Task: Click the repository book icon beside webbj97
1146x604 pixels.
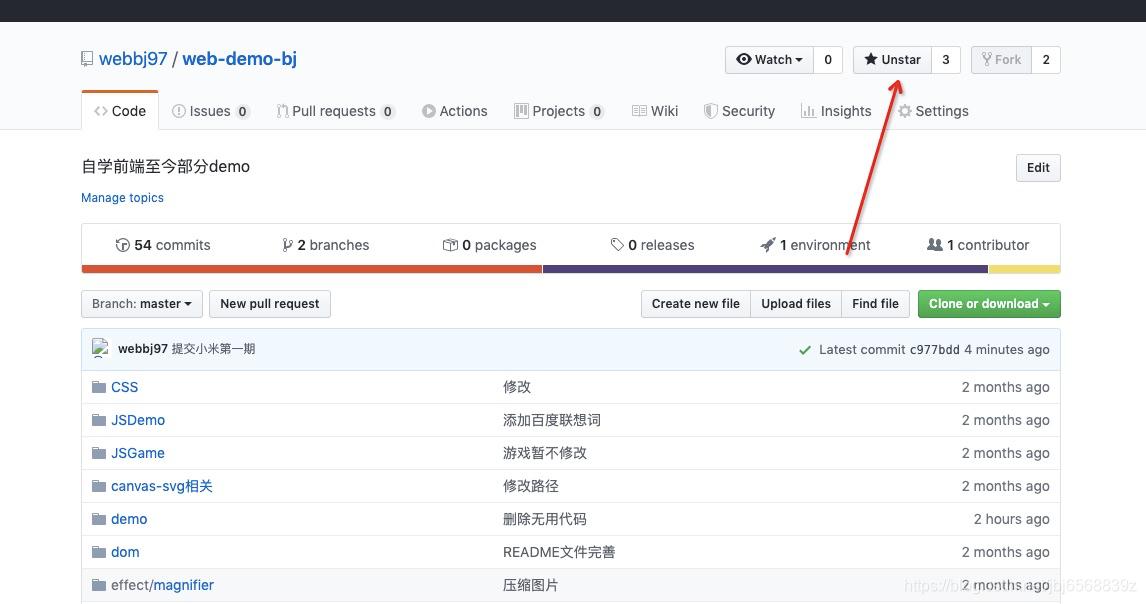Action: pos(87,59)
